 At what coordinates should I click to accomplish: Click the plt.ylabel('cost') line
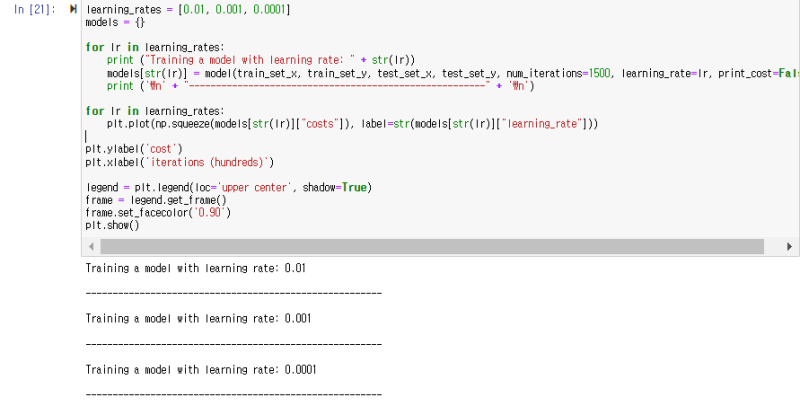tap(134, 149)
